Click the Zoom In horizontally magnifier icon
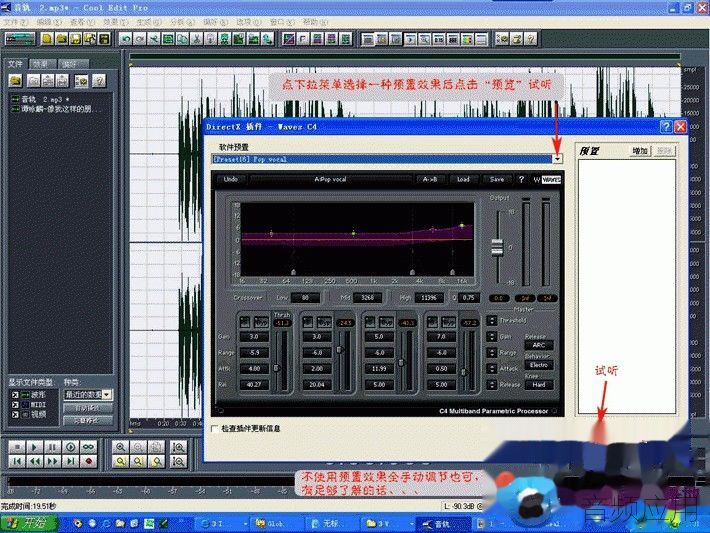Screen dimensions: 710x533 (120, 447)
